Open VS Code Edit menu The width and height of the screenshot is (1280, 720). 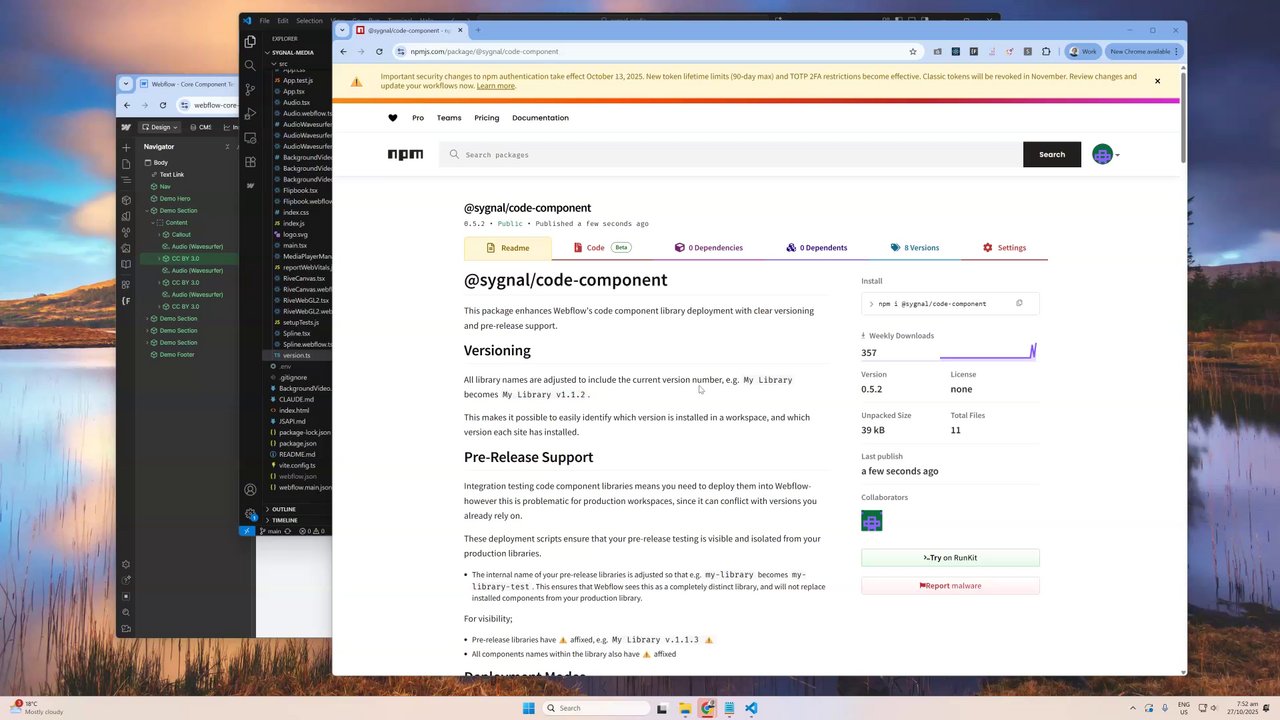coord(283,20)
